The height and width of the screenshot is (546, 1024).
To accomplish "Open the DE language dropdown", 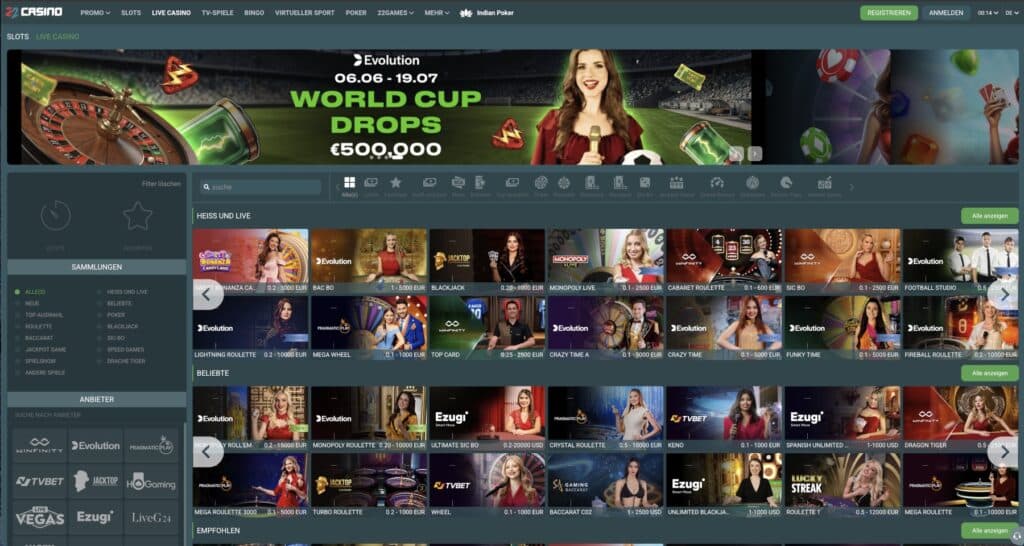I will pyautogui.click(x=1012, y=13).
